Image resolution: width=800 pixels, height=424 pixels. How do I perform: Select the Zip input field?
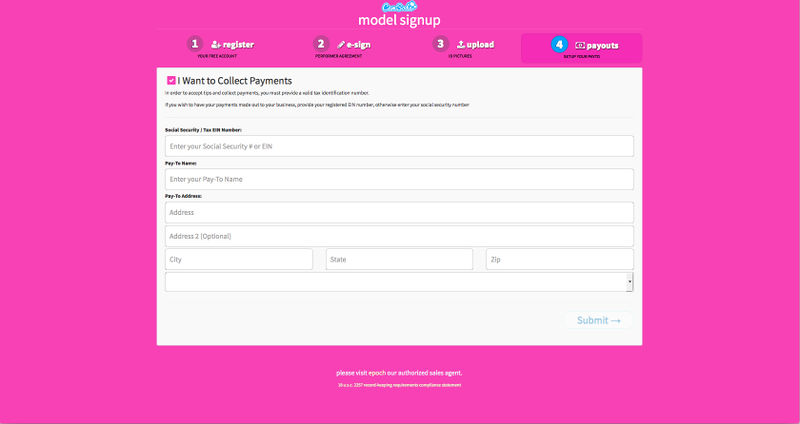pos(559,259)
